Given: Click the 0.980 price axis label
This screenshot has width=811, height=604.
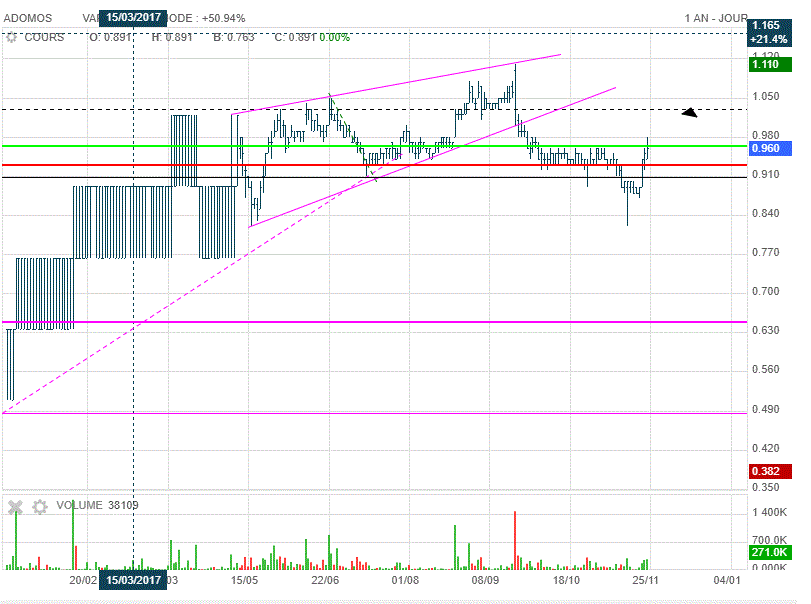Looking at the screenshot, I should pyautogui.click(x=765, y=135).
